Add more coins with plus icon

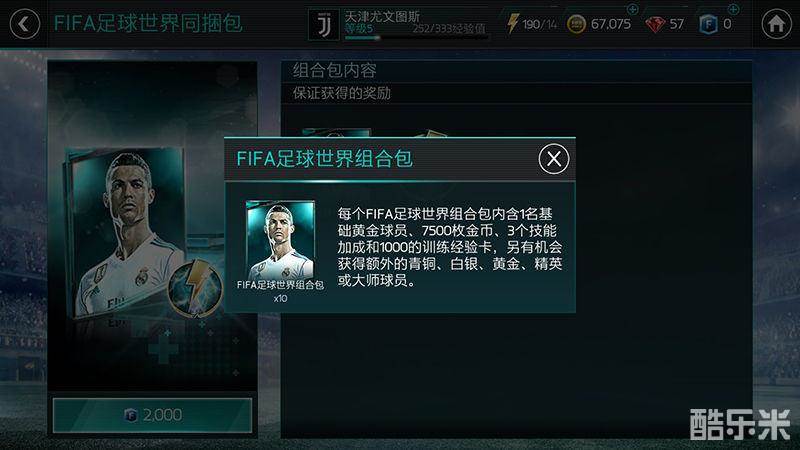pyautogui.click(x=632, y=9)
